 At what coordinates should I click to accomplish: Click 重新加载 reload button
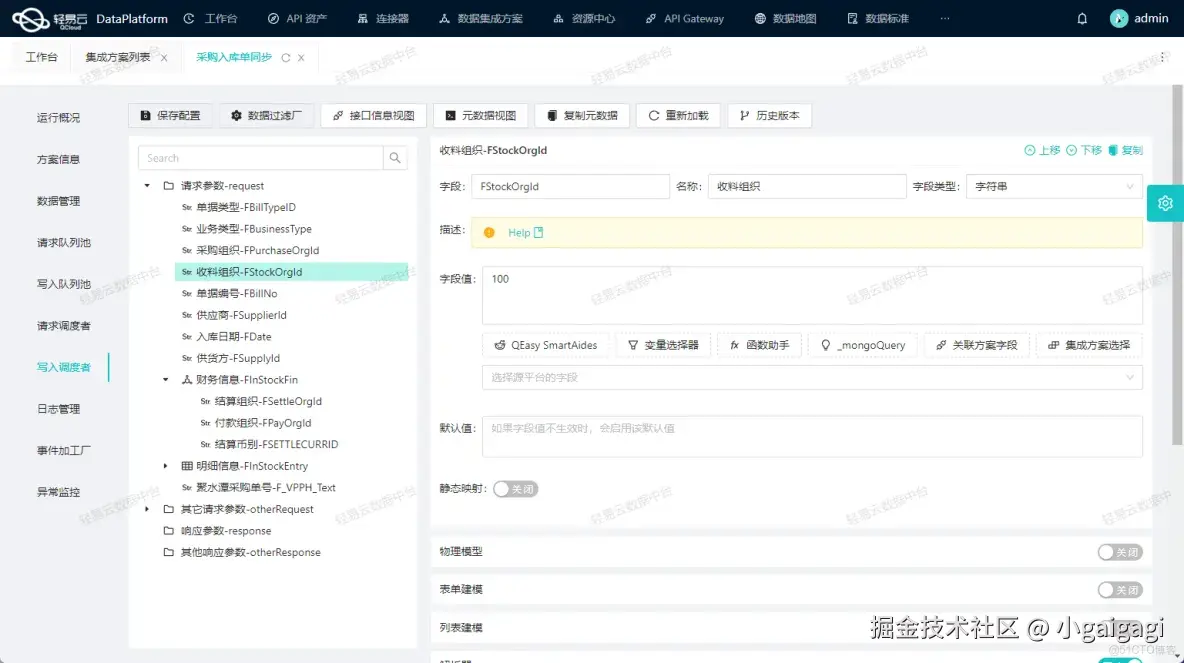click(x=678, y=116)
